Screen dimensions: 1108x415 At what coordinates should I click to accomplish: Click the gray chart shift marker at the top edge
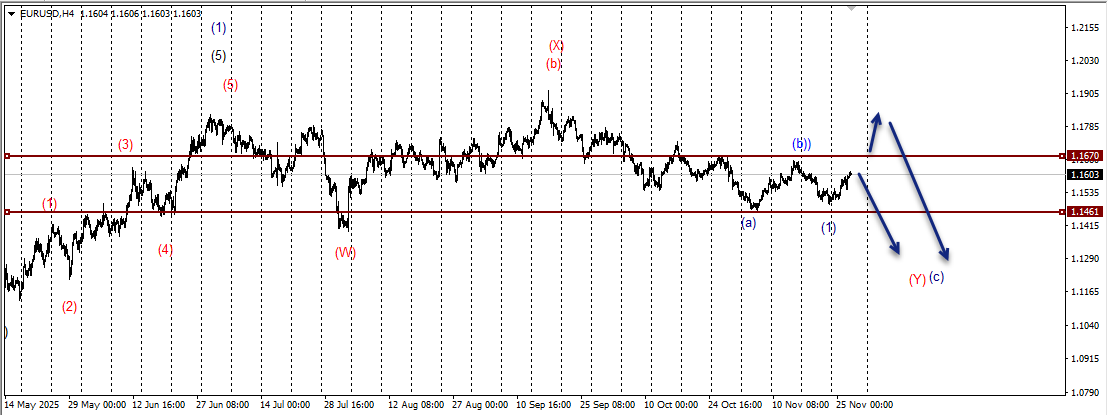coord(852,8)
